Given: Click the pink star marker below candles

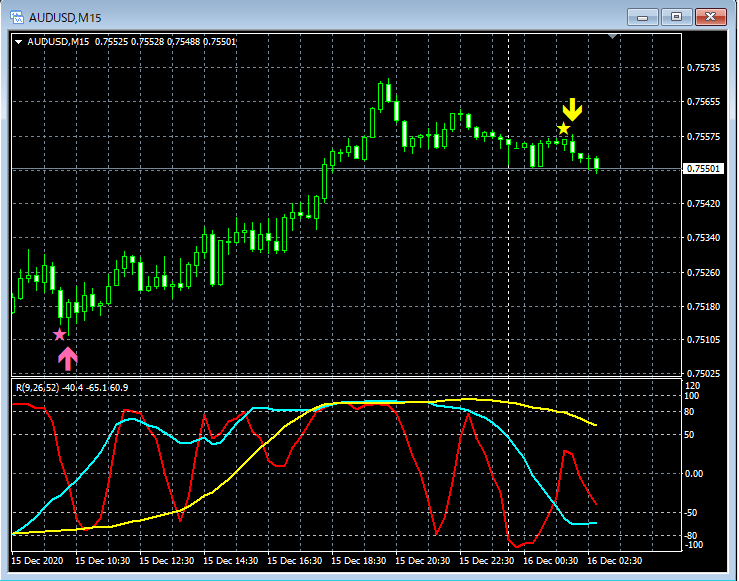Looking at the screenshot, I should tap(59, 334).
